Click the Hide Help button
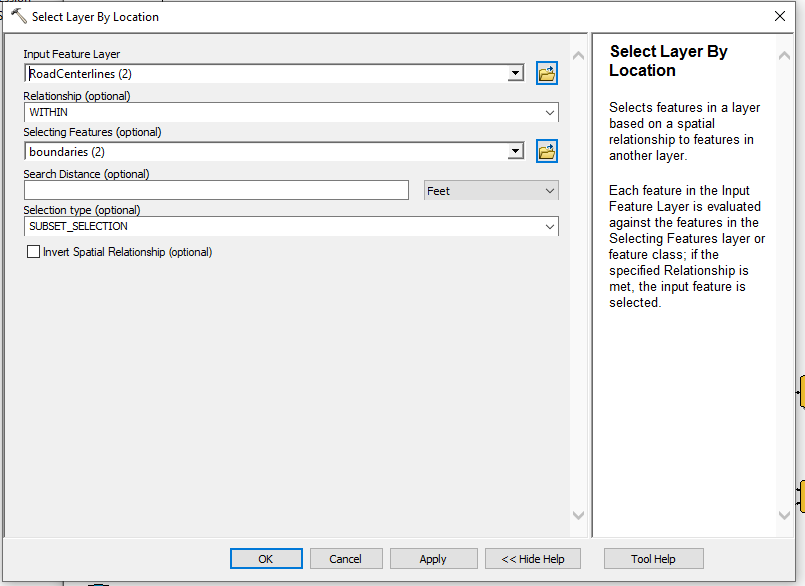 pyautogui.click(x=533, y=559)
